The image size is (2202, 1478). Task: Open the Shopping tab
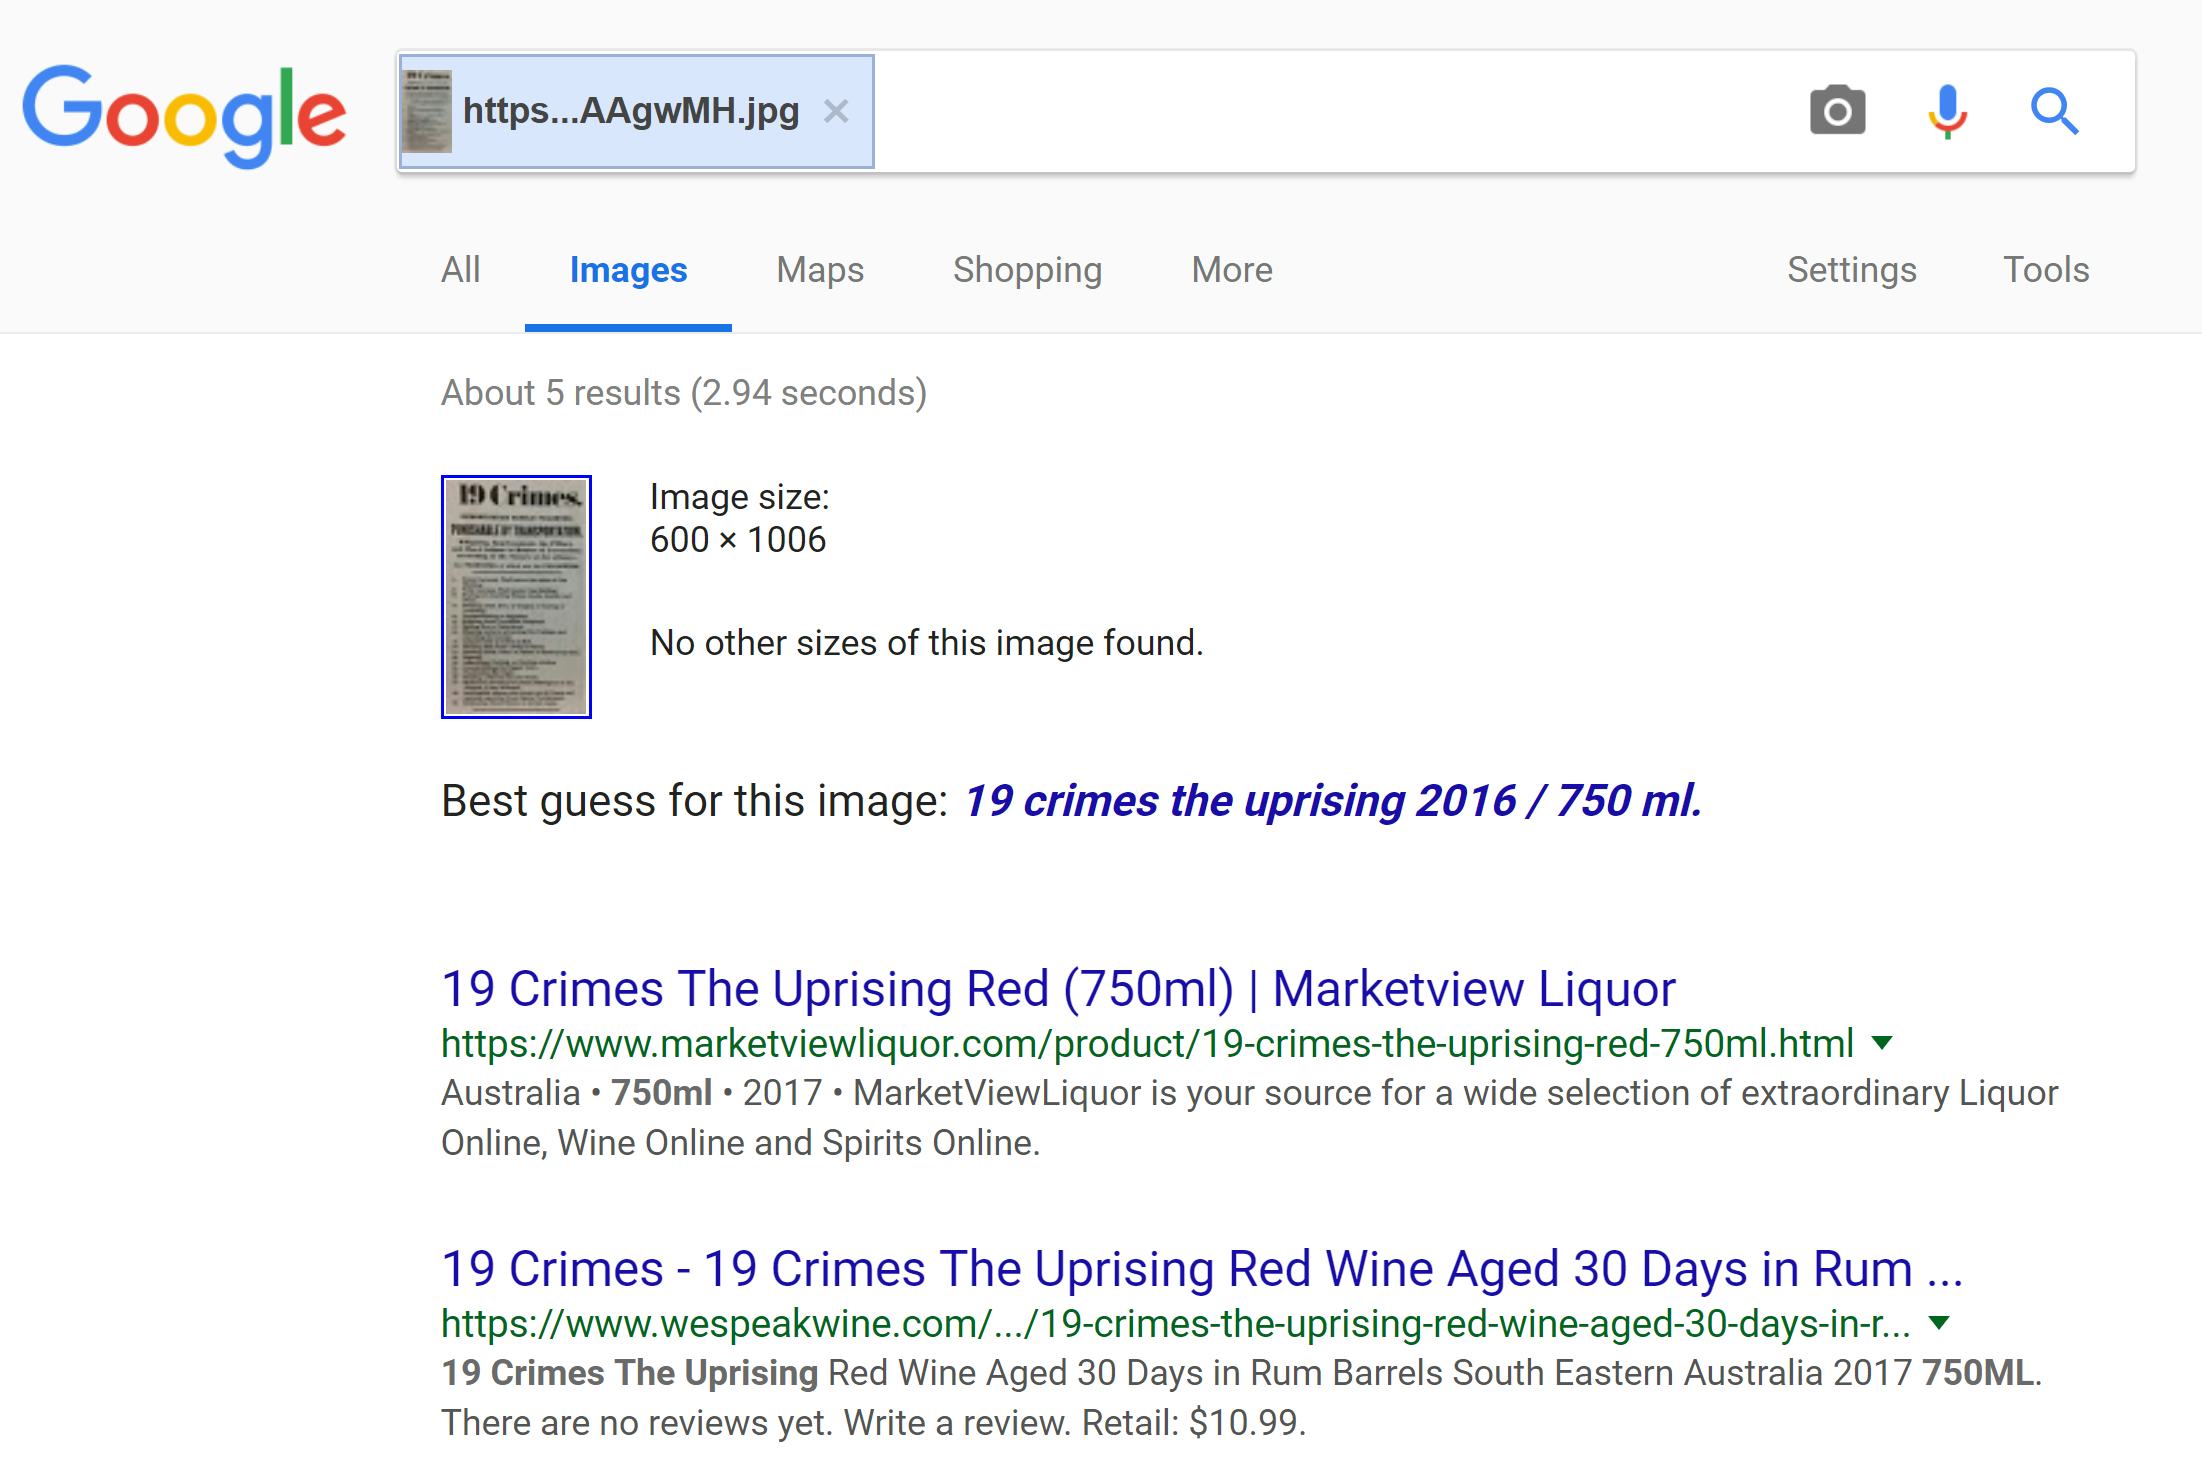point(1027,270)
